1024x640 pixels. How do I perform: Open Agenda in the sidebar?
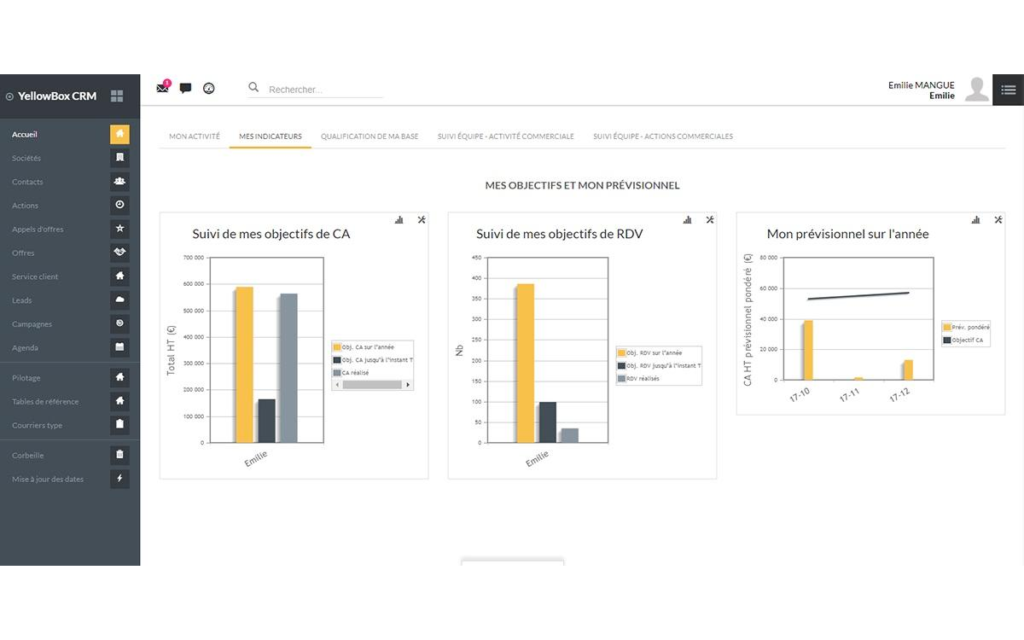click(x=25, y=348)
